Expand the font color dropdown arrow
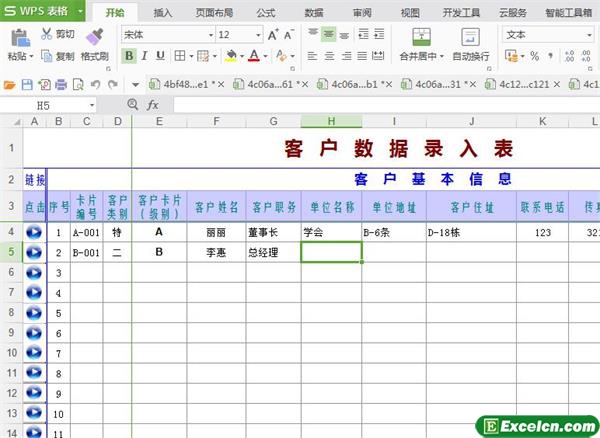This screenshot has width=600, height=438. [265, 56]
